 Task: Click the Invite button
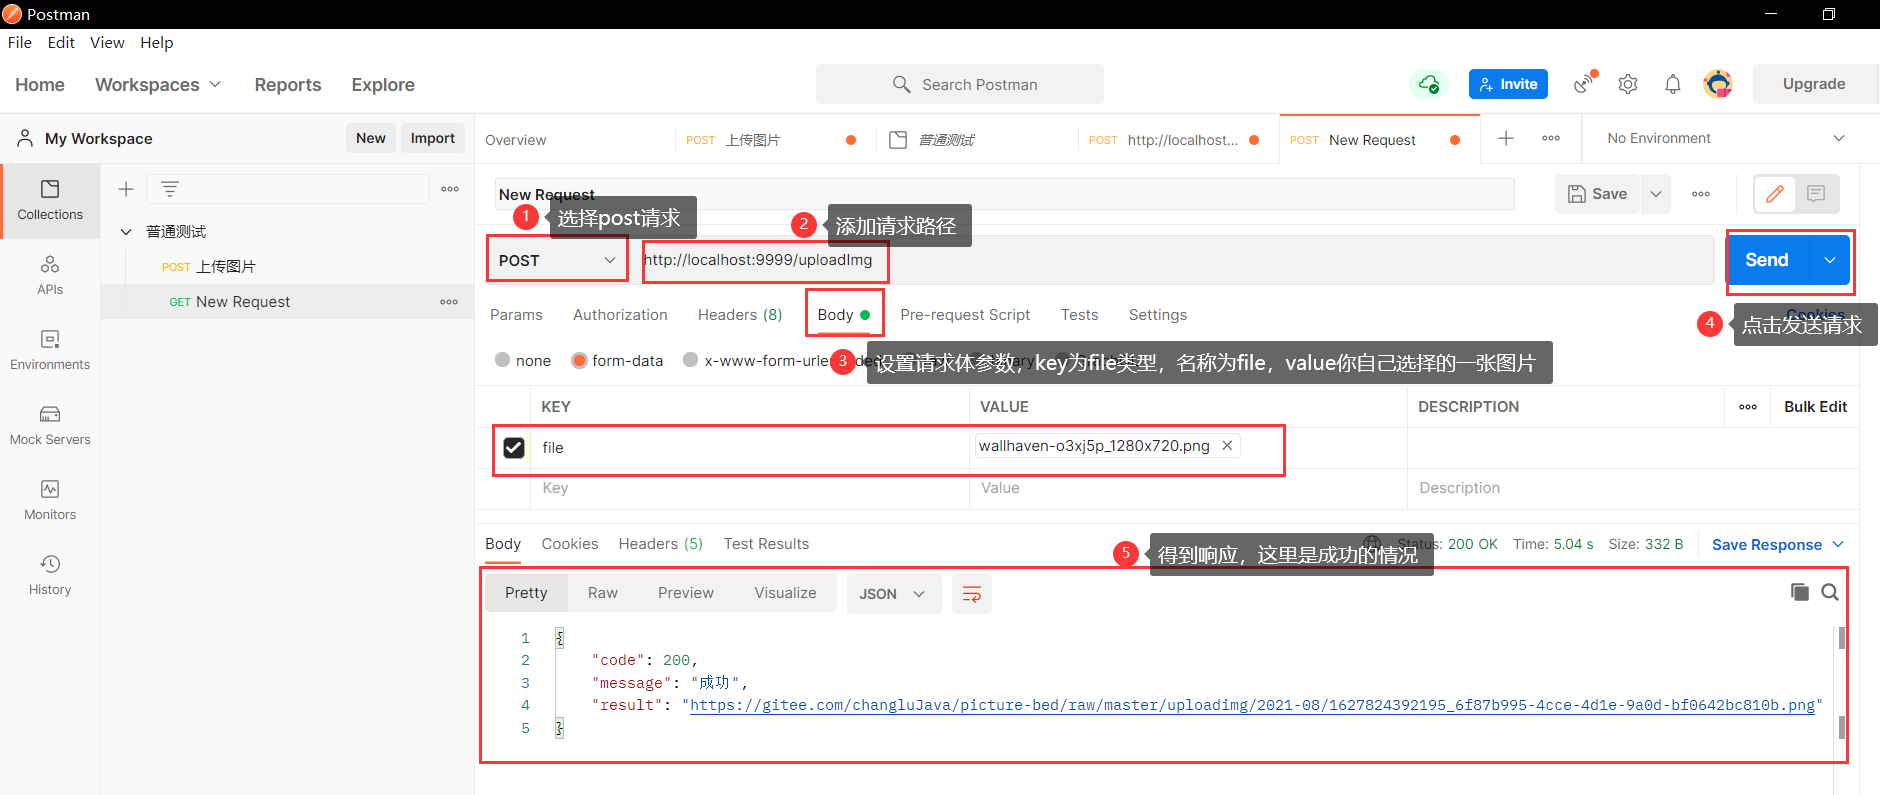tap(1508, 84)
